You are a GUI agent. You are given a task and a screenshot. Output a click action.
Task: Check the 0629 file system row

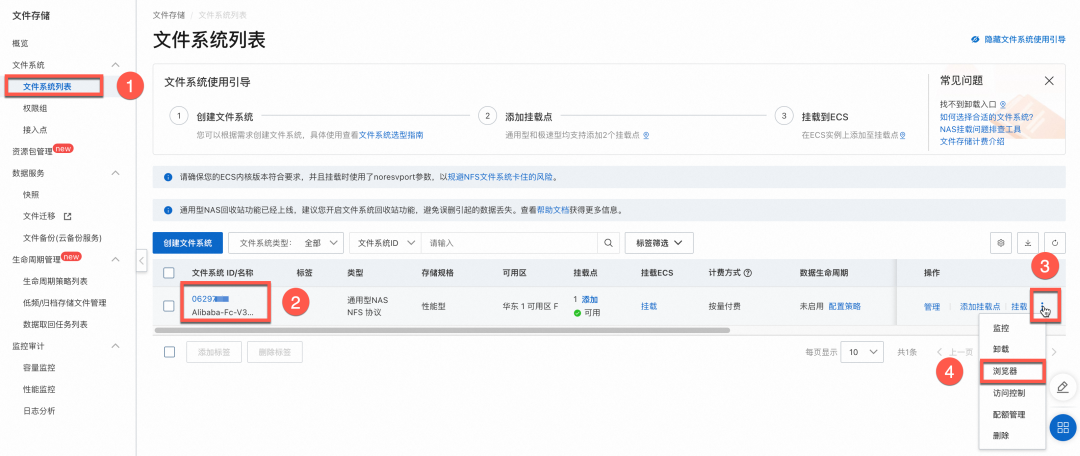(169, 306)
